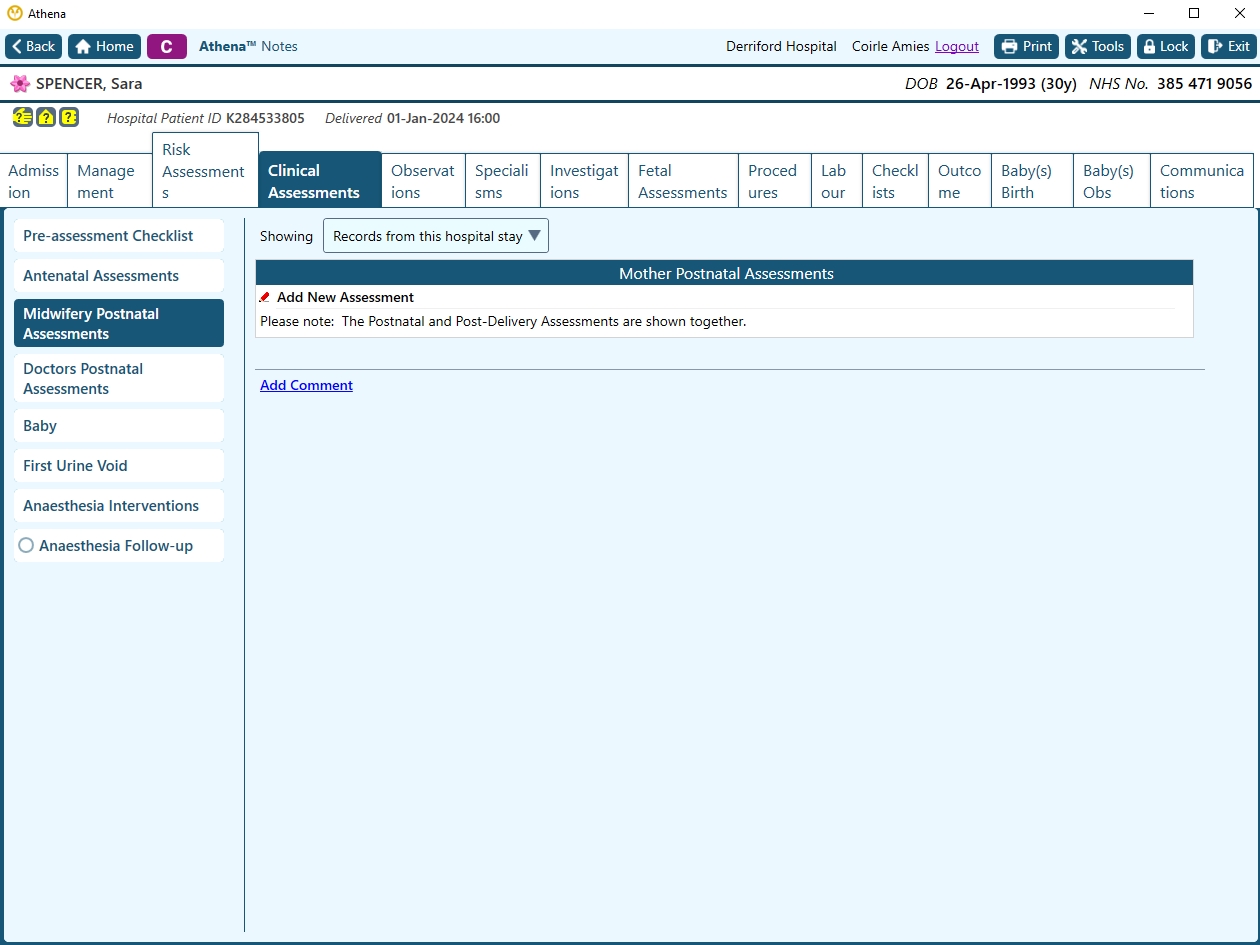Select First Urine Void in the sidebar
Screen dimensions: 1260x945
(119, 466)
